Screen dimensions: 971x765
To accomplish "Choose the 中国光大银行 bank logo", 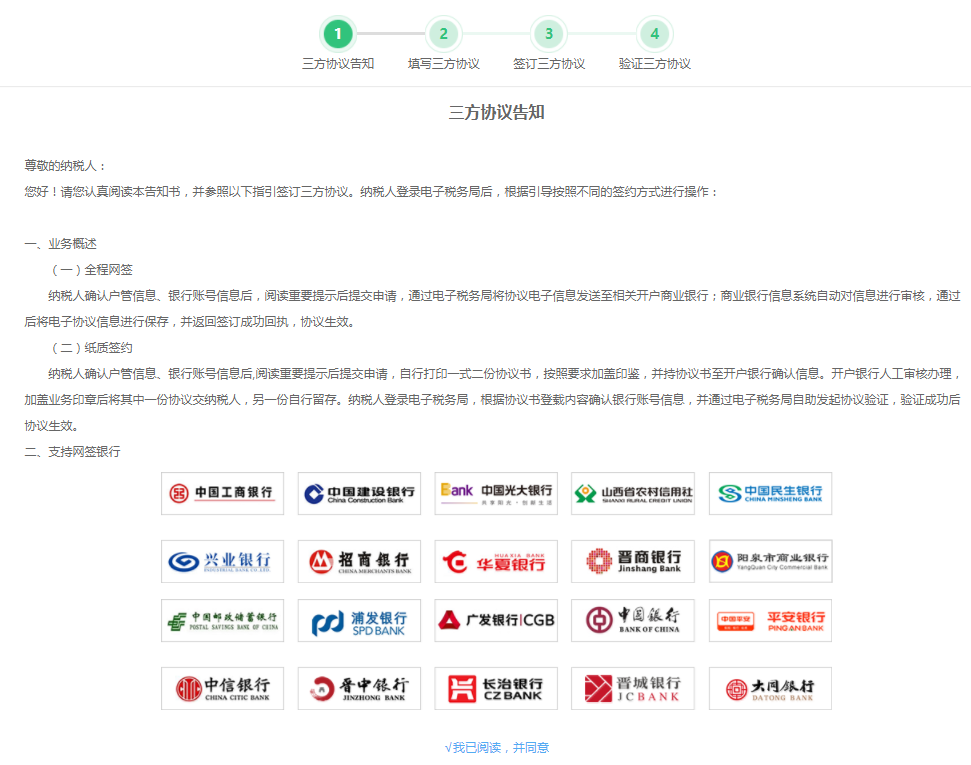I will (x=496, y=493).
